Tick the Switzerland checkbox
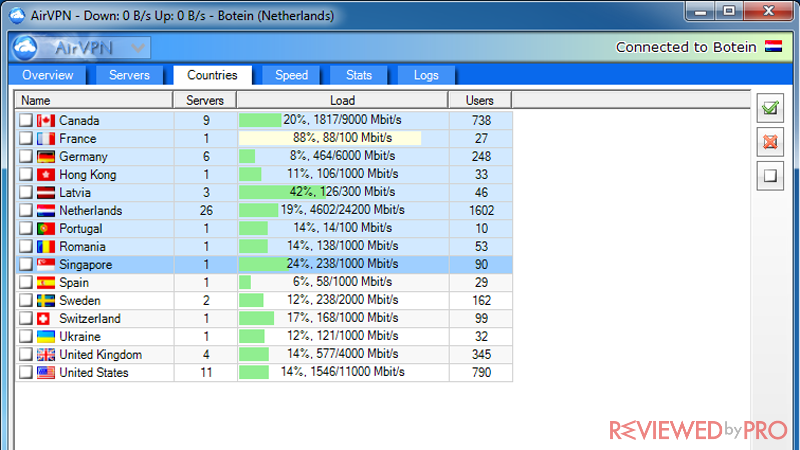This screenshot has width=800, height=450. tap(26, 319)
